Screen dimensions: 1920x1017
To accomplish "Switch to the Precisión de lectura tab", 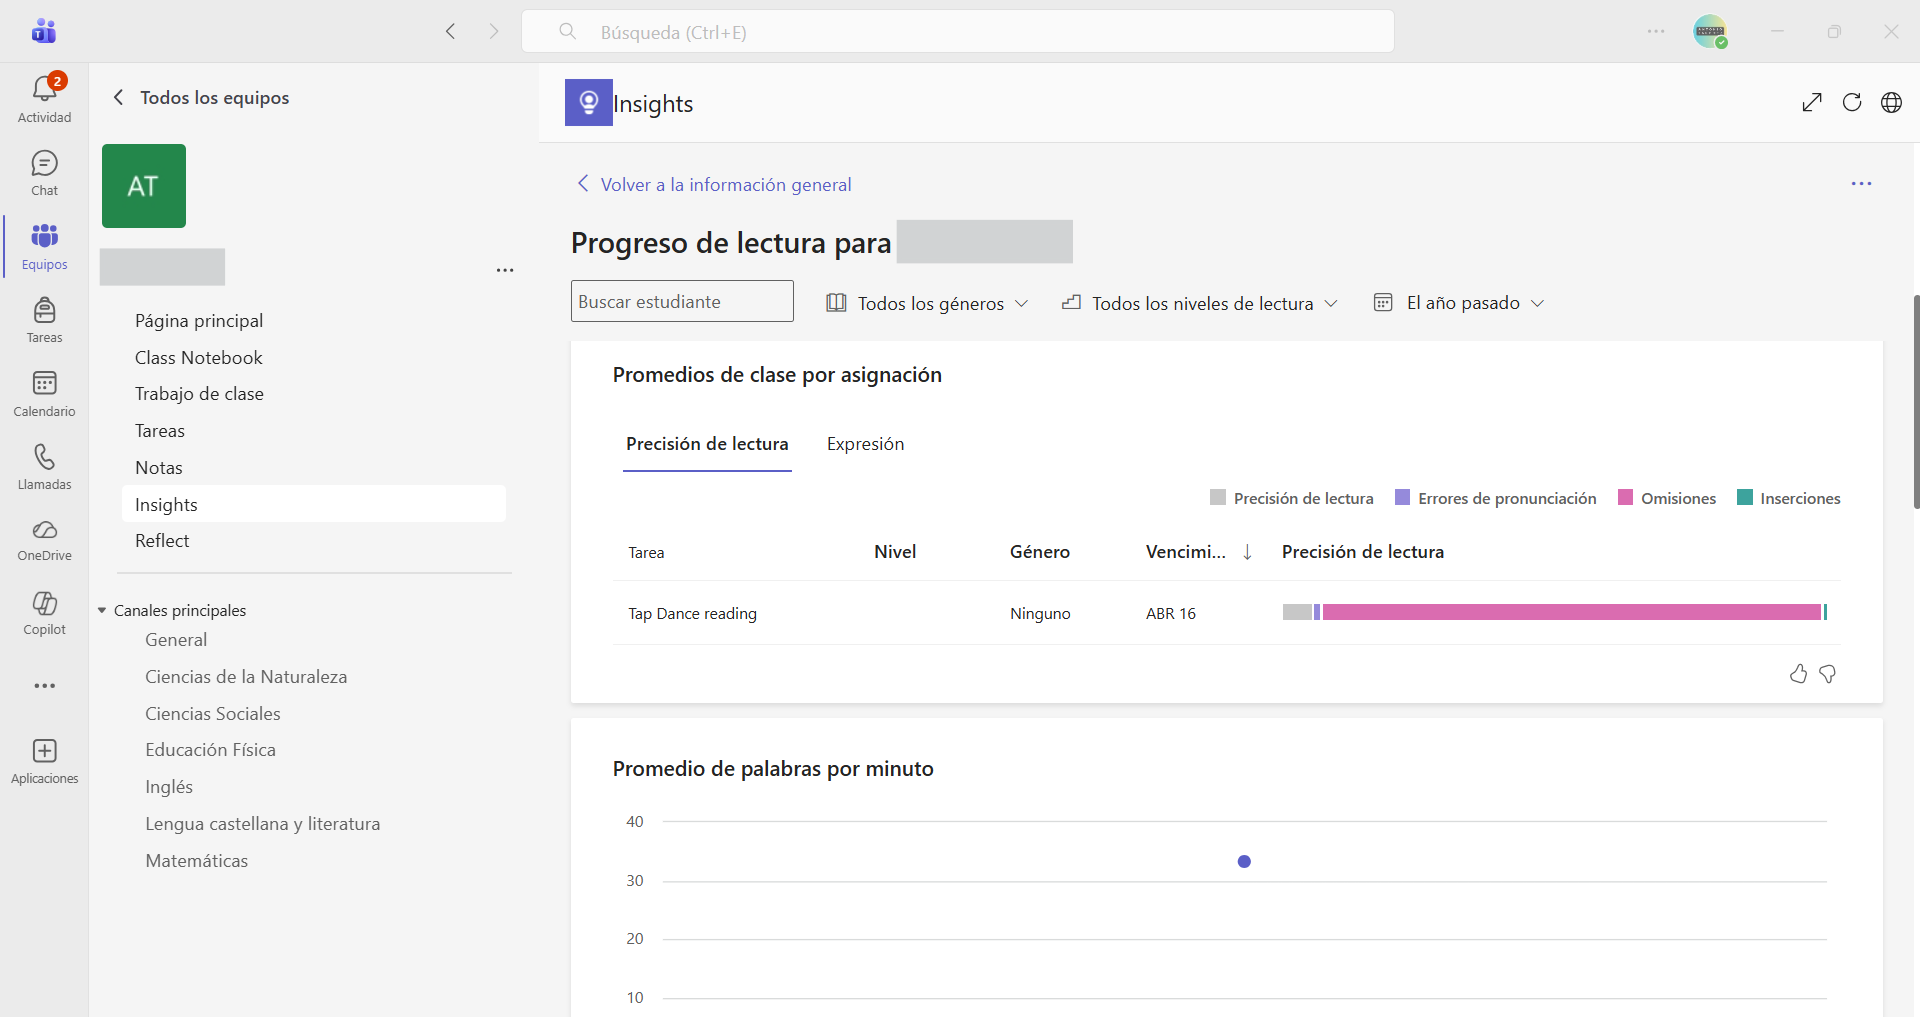I will pyautogui.click(x=707, y=444).
